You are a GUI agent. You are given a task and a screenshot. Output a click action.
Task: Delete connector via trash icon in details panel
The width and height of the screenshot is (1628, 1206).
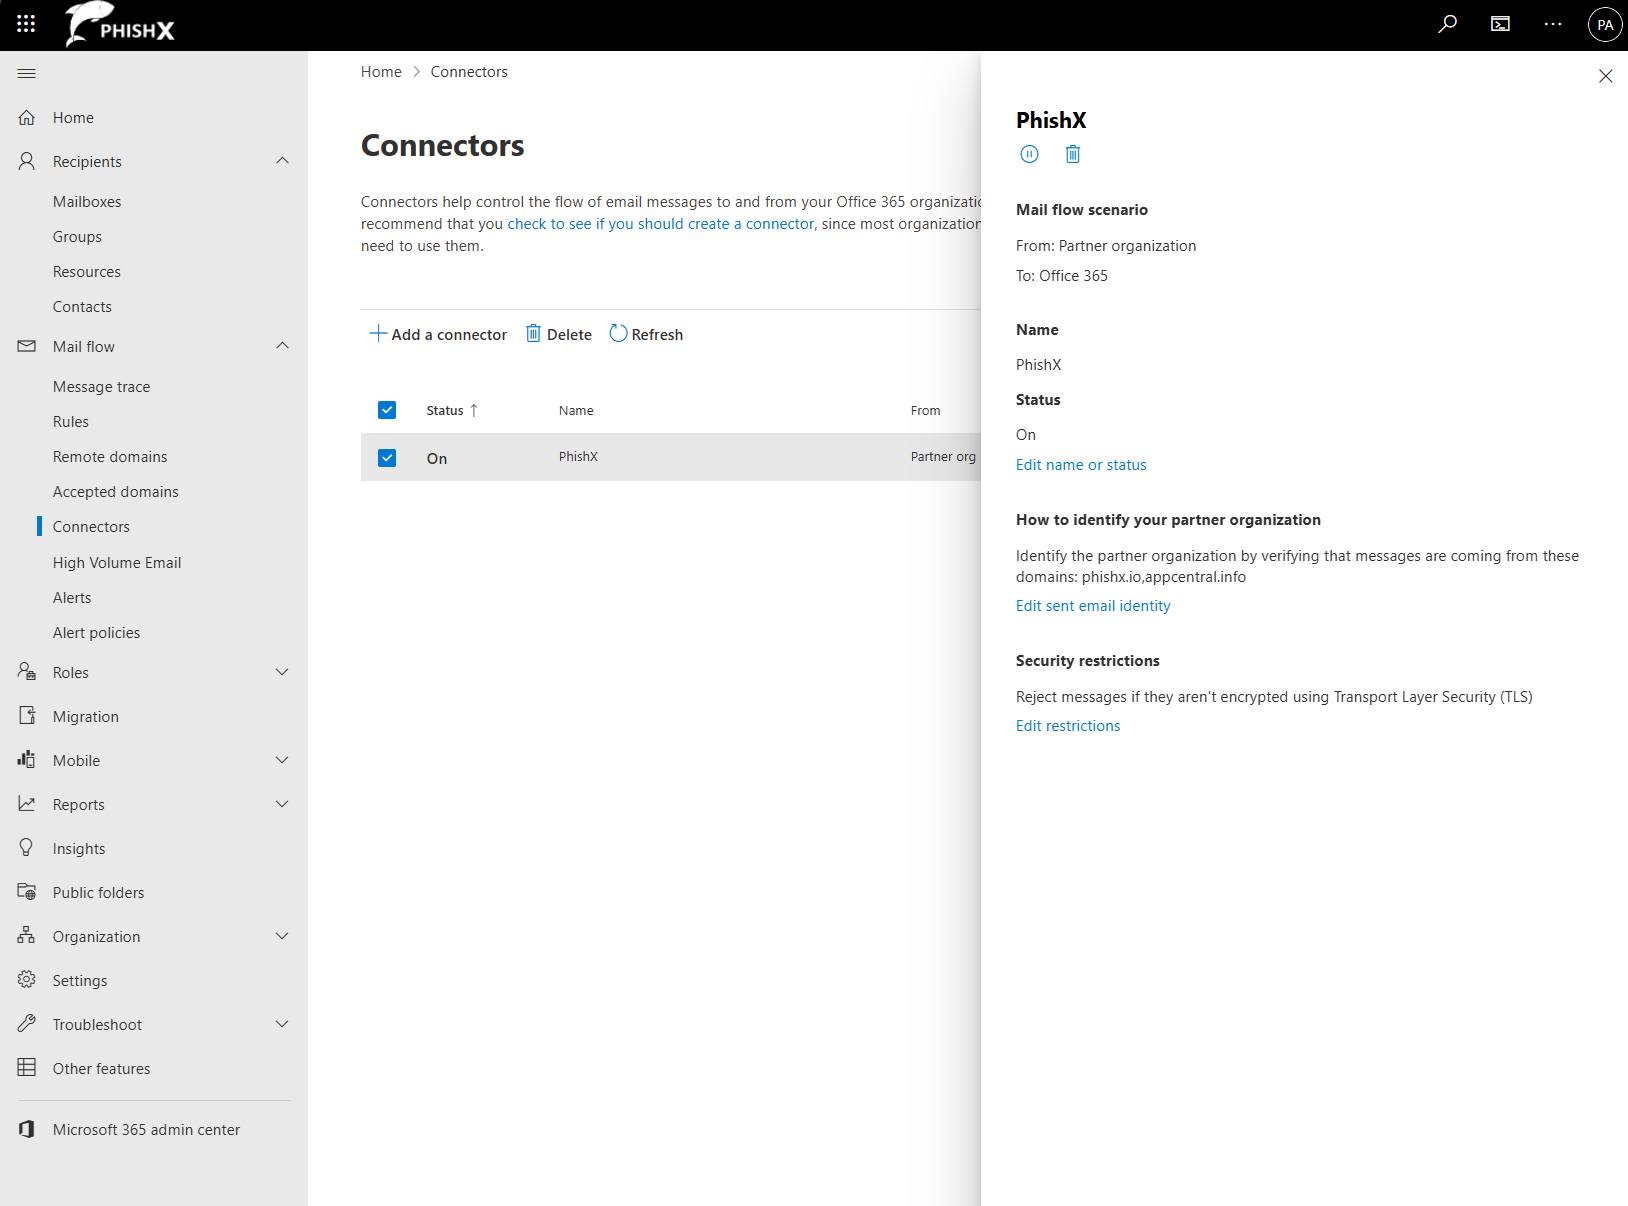[x=1073, y=154]
